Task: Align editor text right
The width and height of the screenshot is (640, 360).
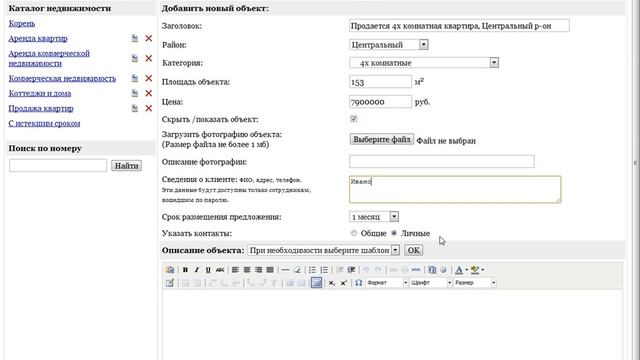Action: pos(258,270)
